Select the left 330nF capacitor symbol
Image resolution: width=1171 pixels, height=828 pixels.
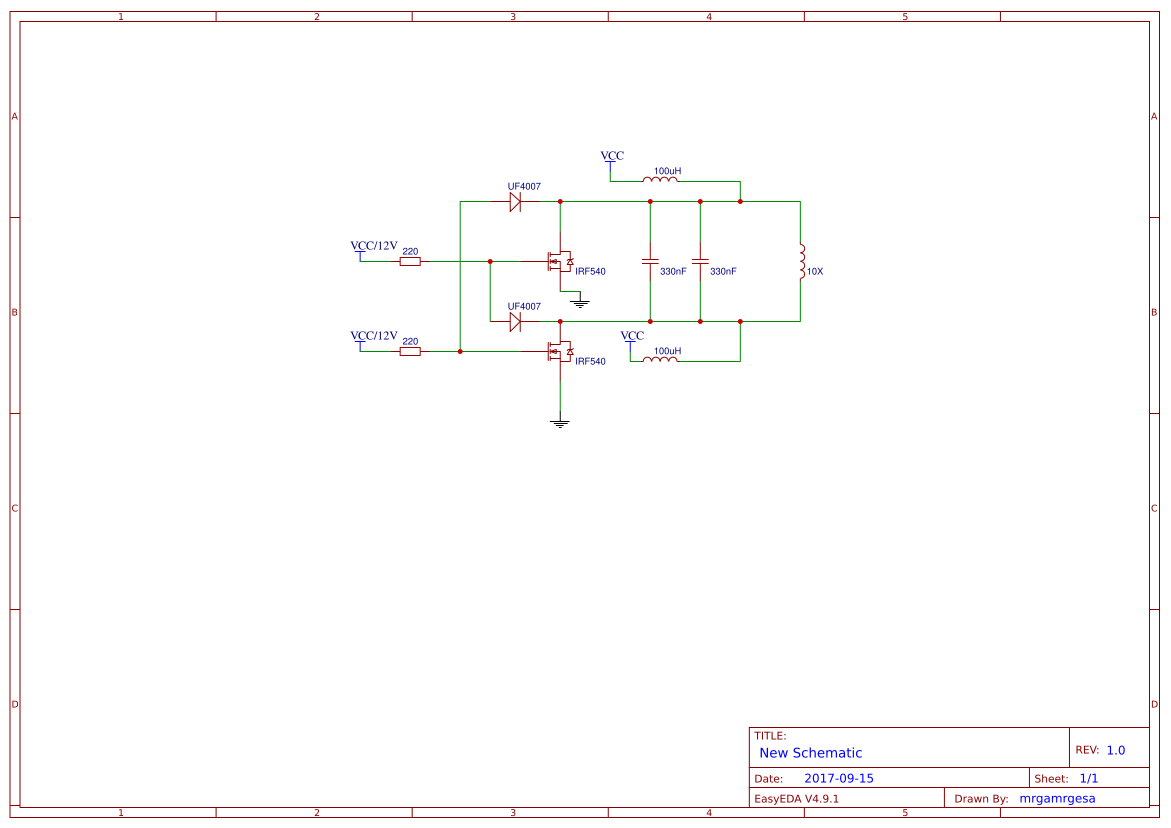[x=650, y=262]
